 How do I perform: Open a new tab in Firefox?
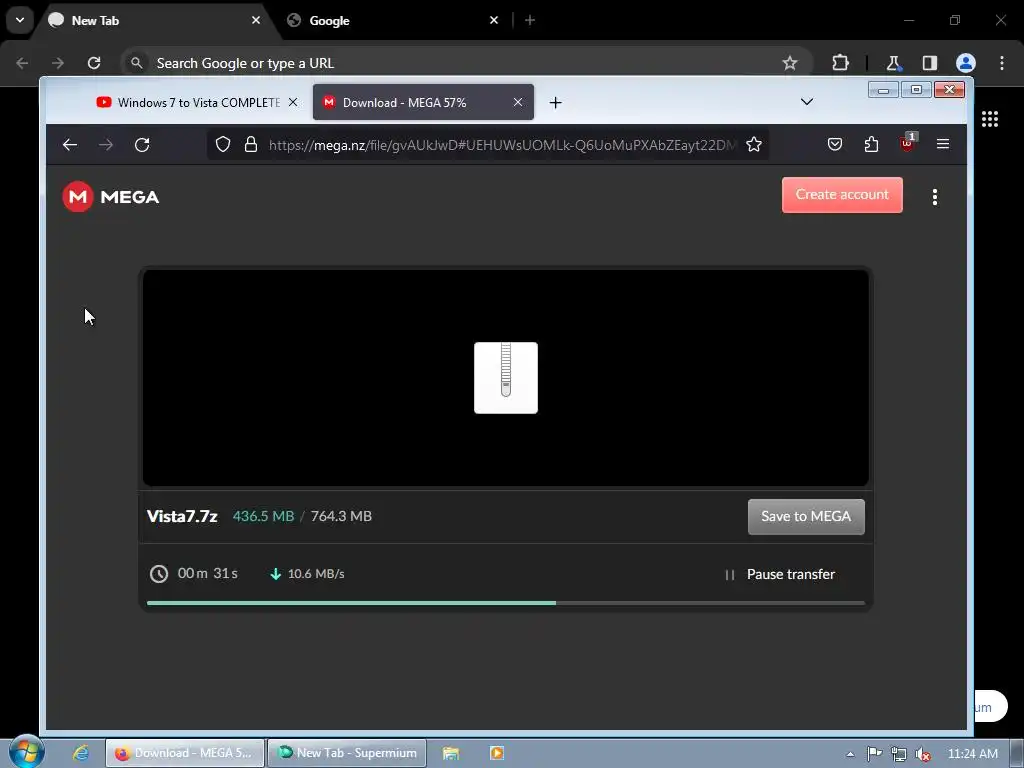pos(555,103)
